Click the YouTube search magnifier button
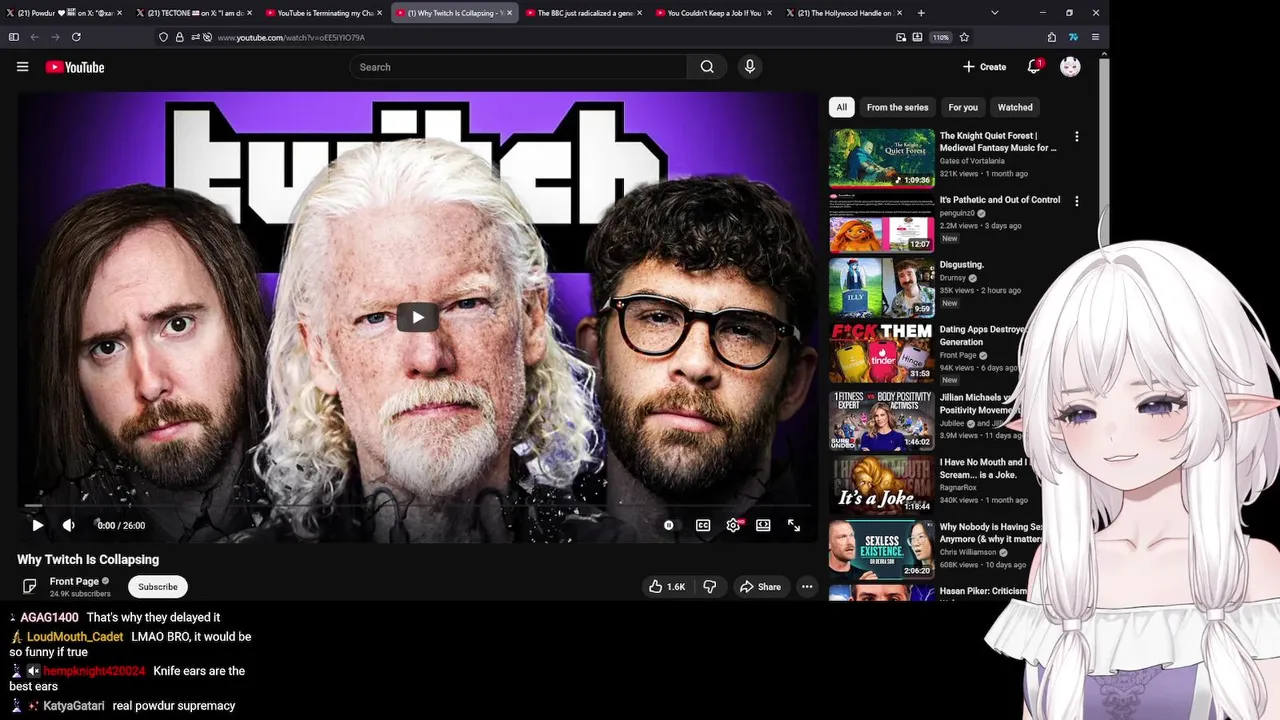This screenshot has height=720, width=1280. click(x=707, y=67)
